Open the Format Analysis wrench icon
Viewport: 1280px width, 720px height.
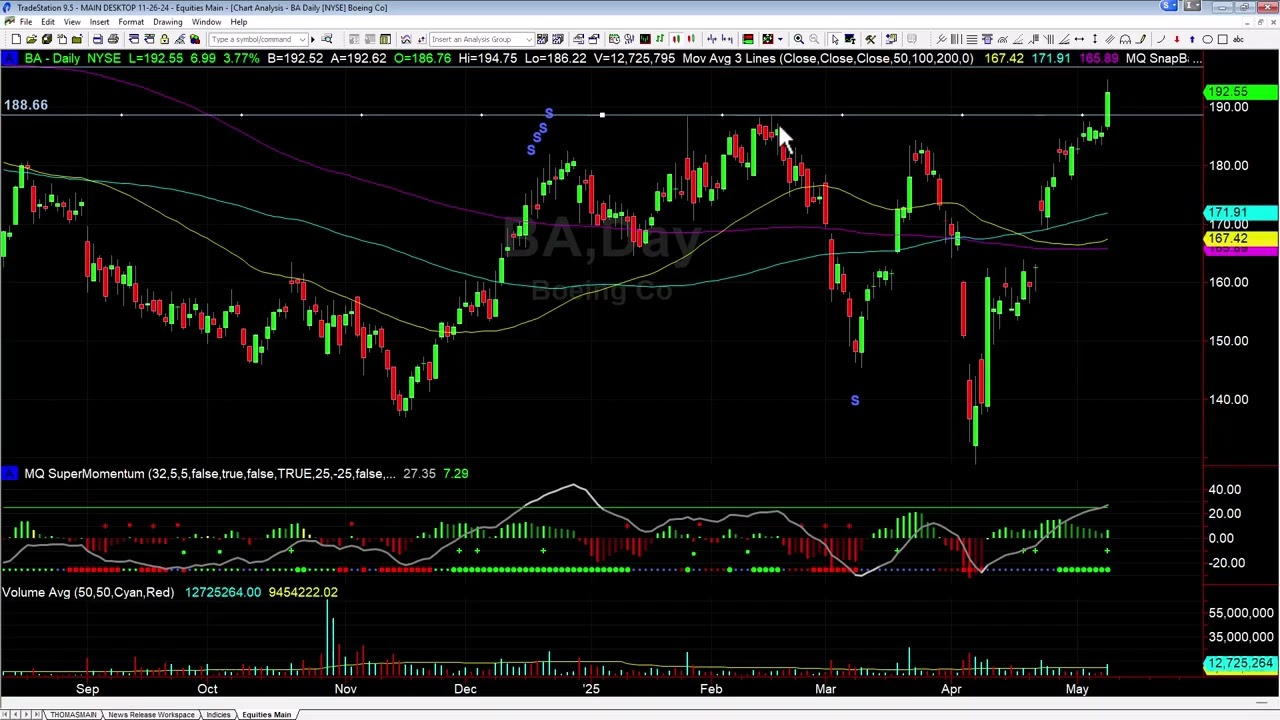869,39
